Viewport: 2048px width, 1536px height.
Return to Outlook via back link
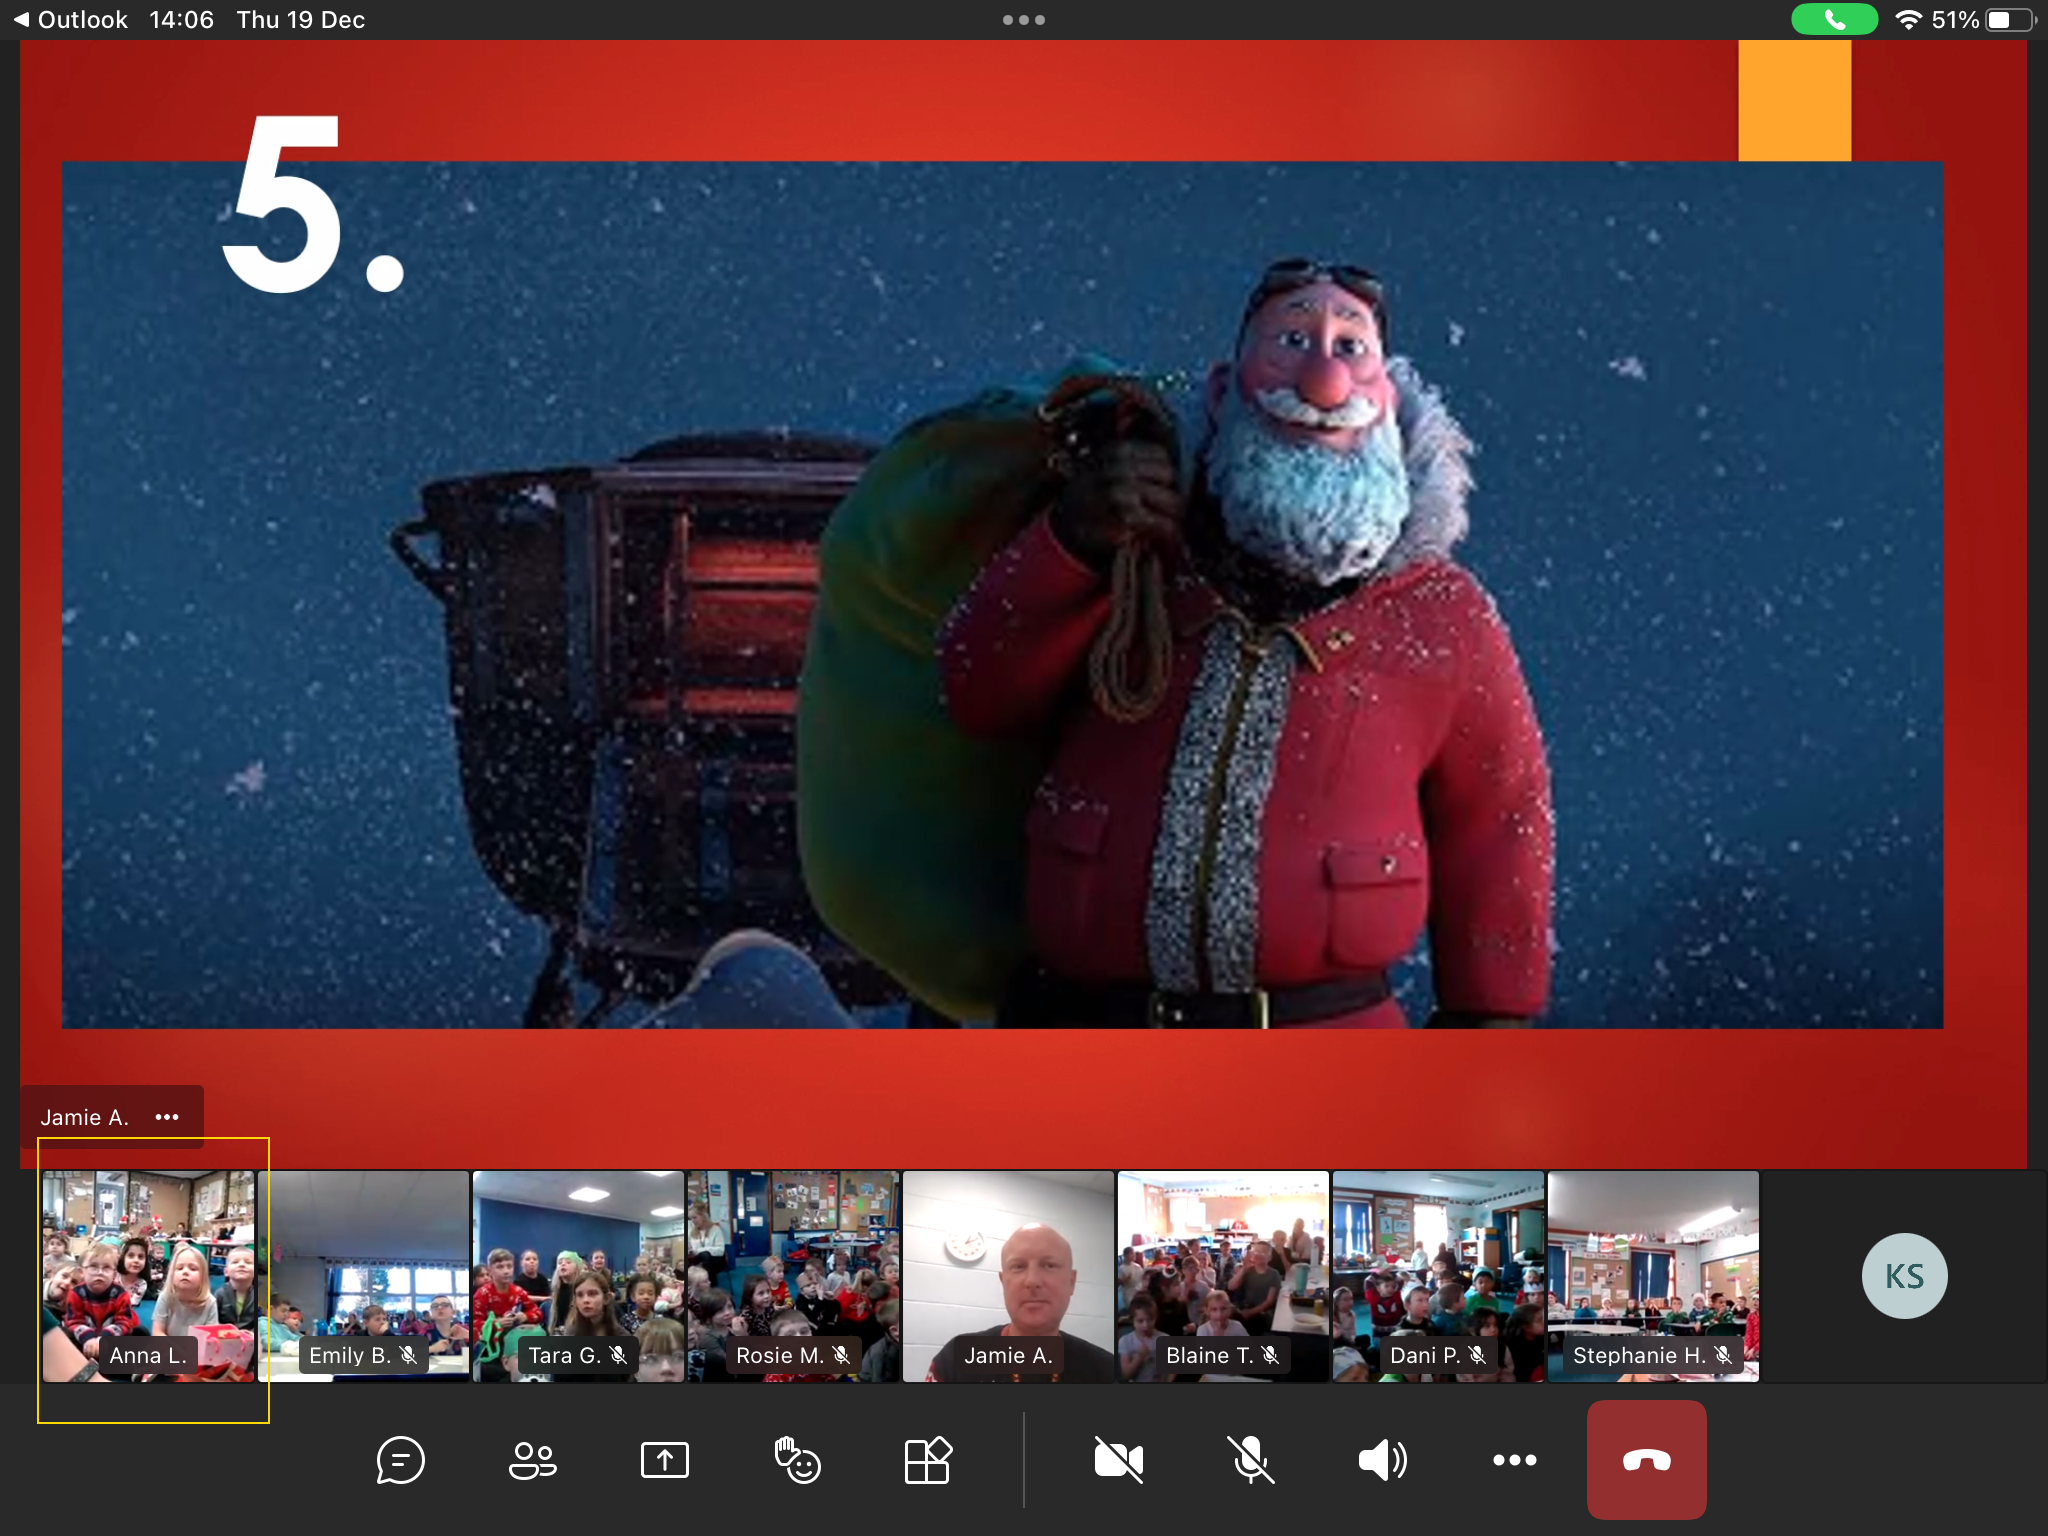pyautogui.click(x=70, y=20)
